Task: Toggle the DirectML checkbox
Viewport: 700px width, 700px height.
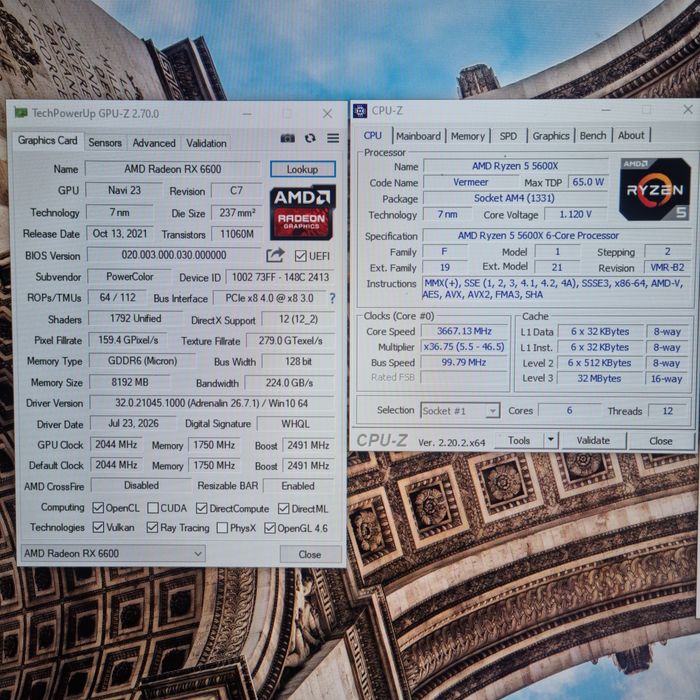Action: point(283,508)
